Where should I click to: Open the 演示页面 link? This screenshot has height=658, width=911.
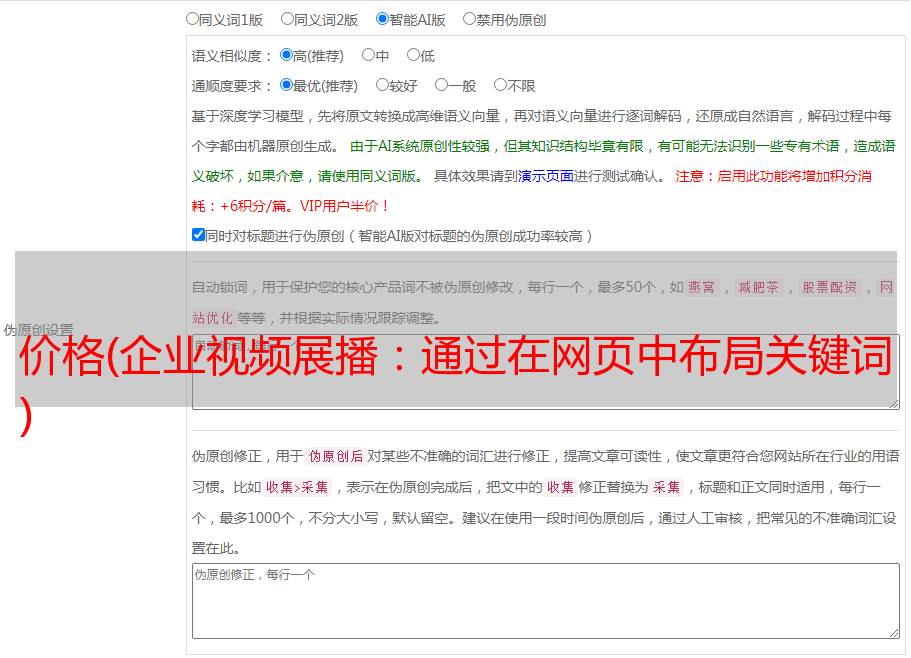point(545,176)
